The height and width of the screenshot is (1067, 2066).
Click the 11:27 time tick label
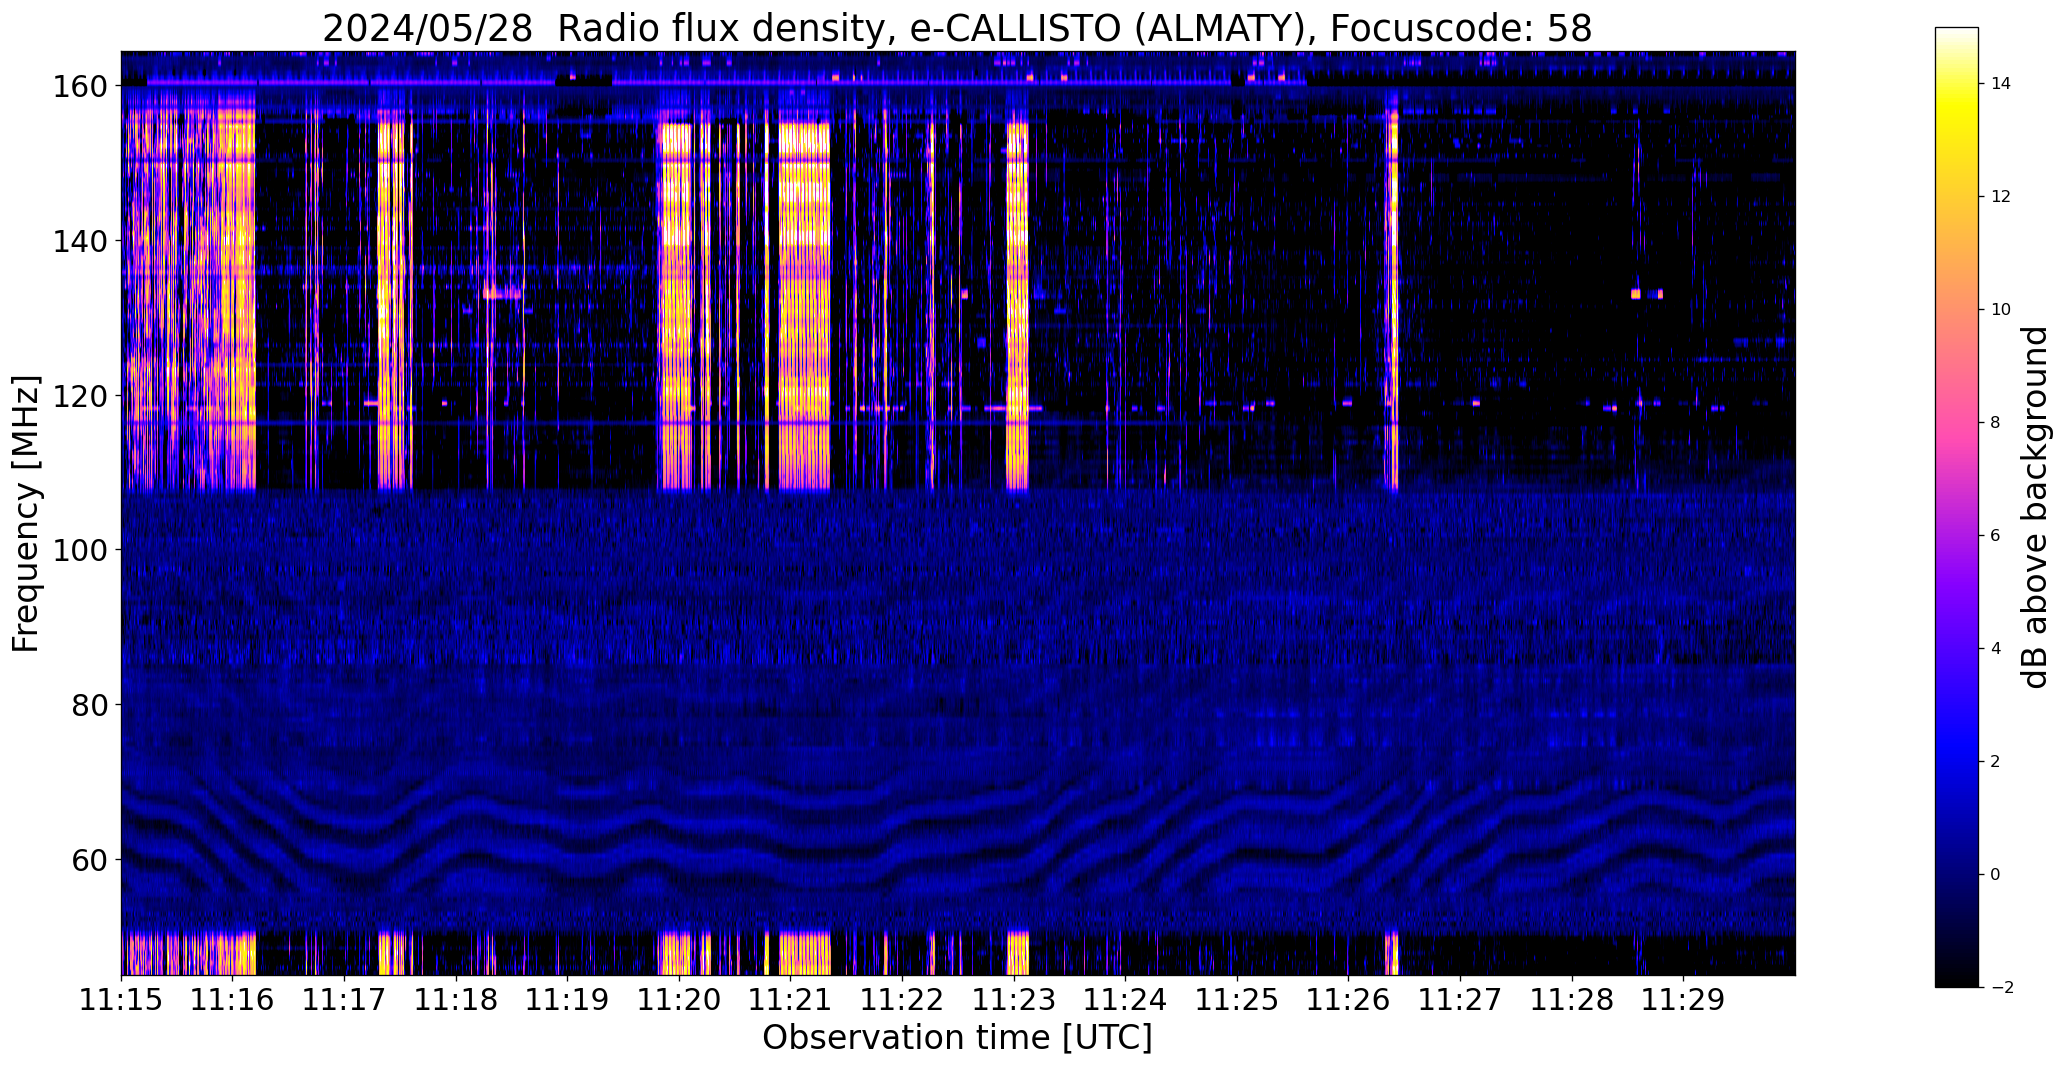click(x=1460, y=999)
